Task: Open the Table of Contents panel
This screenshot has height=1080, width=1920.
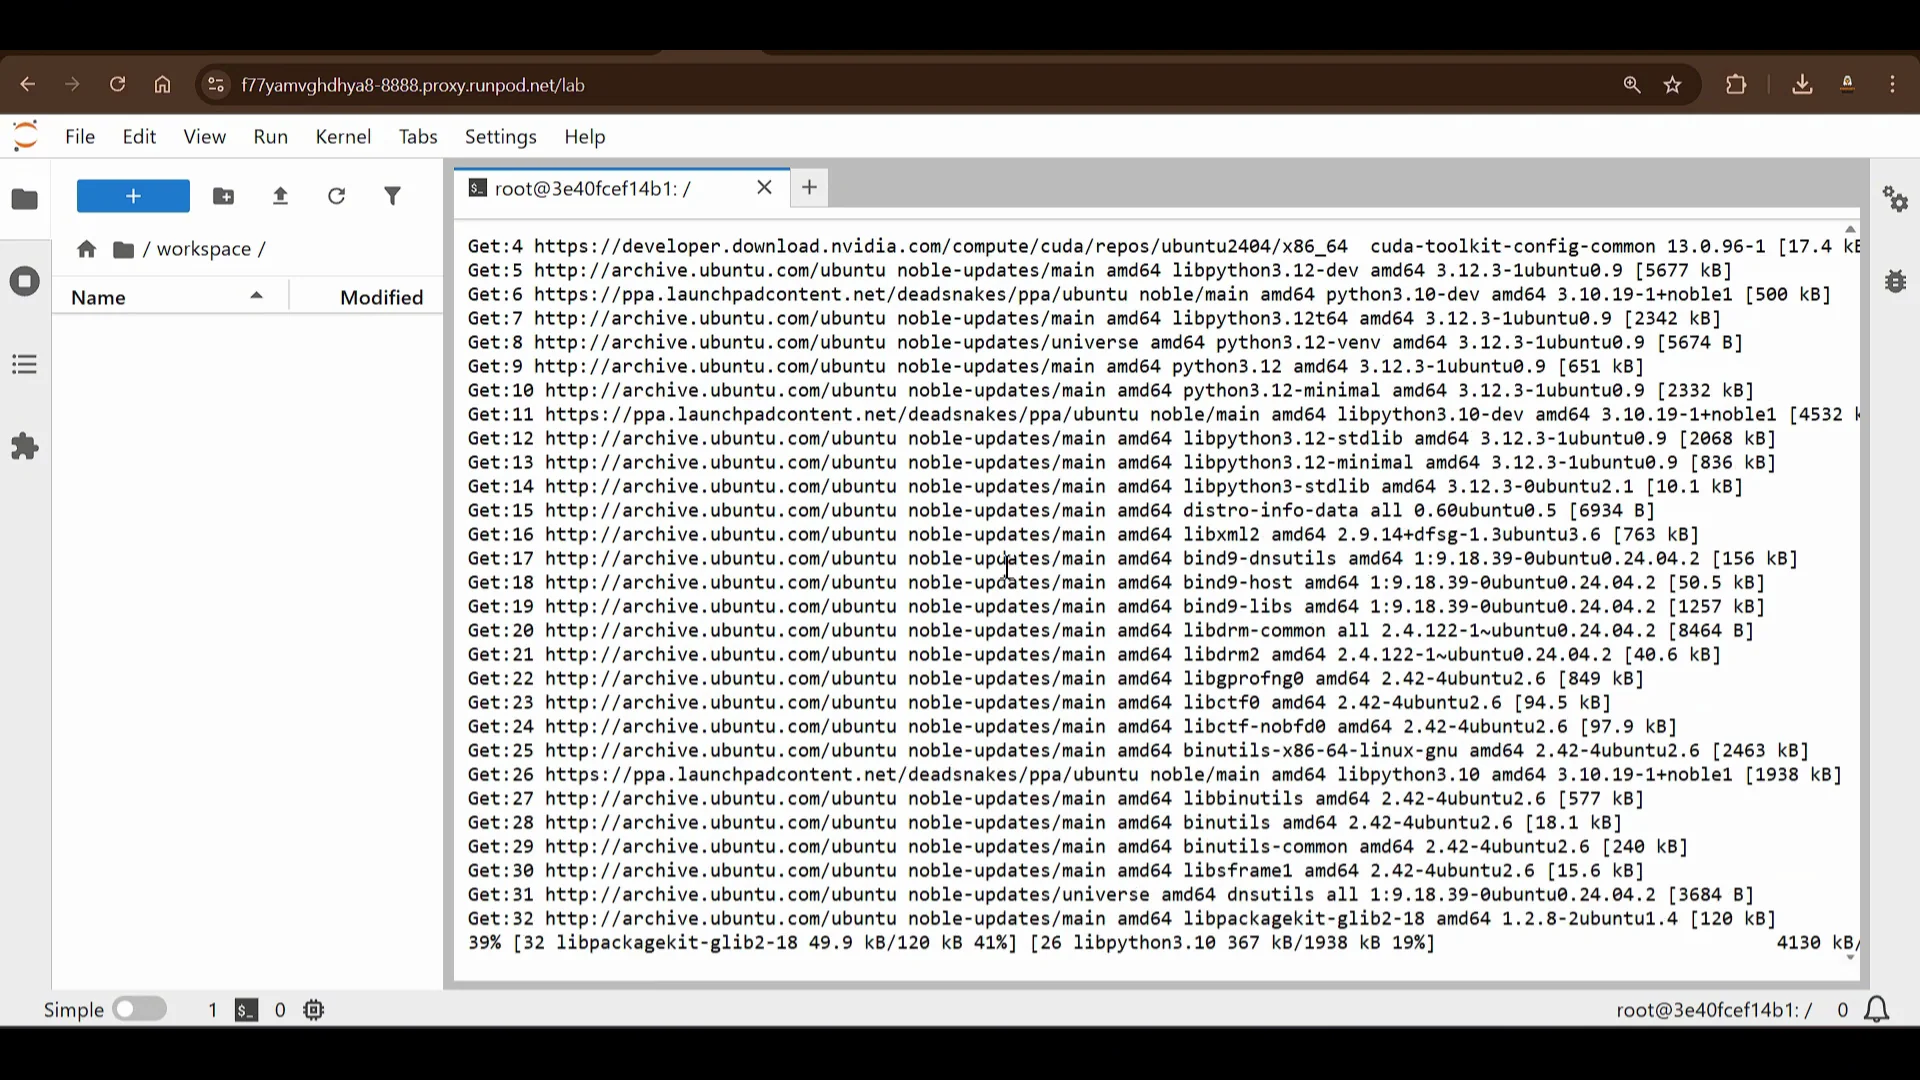Action: pos(24,363)
